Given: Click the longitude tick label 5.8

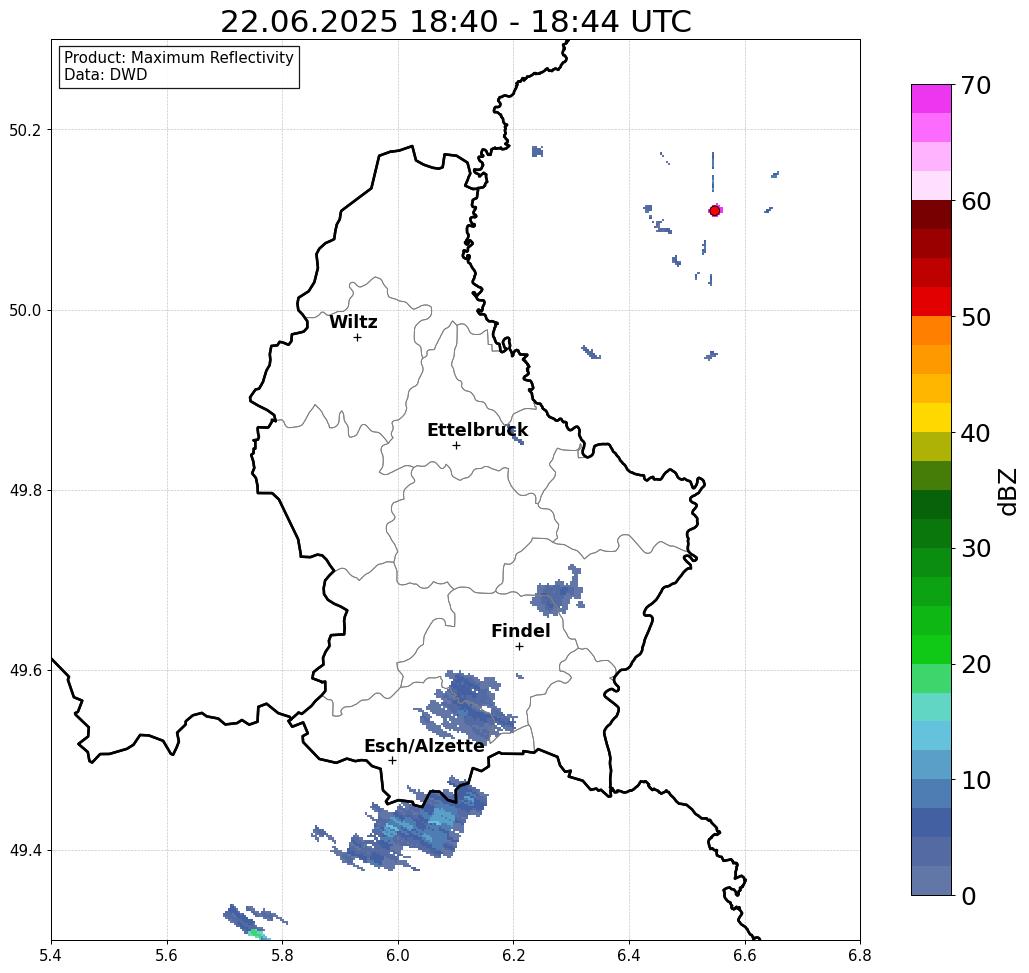Looking at the screenshot, I should click(x=282, y=955).
